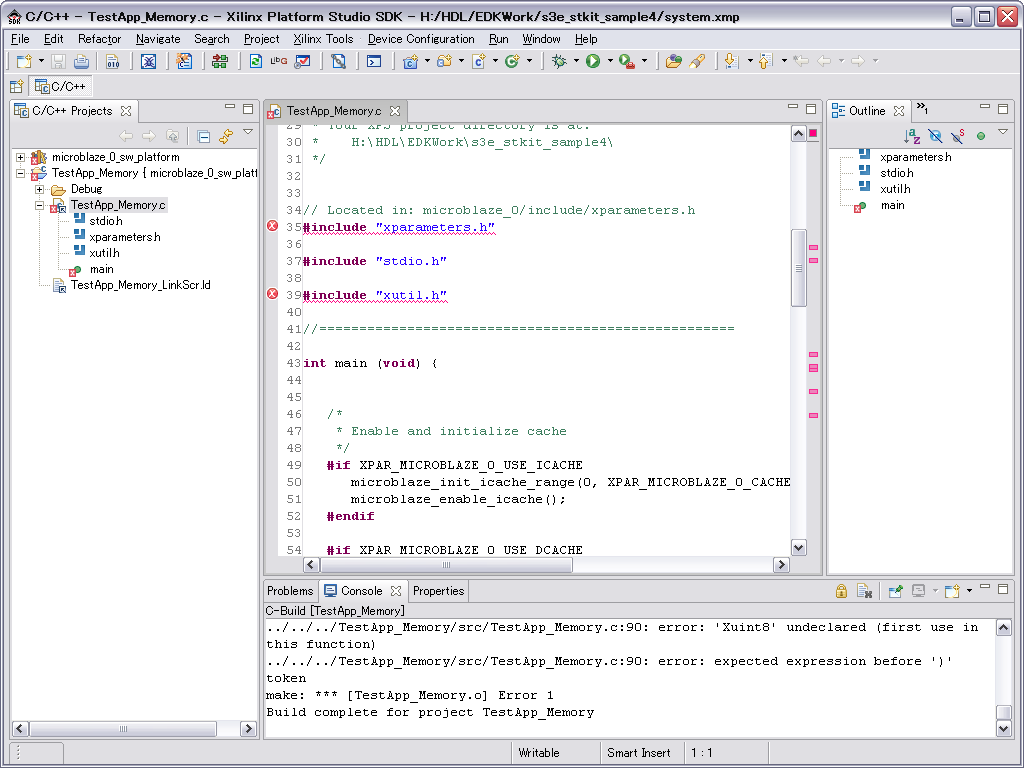The image size is (1024, 768).
Task: Expand the microblaze_0_sw_platform project node
Action: click(20, 157)
